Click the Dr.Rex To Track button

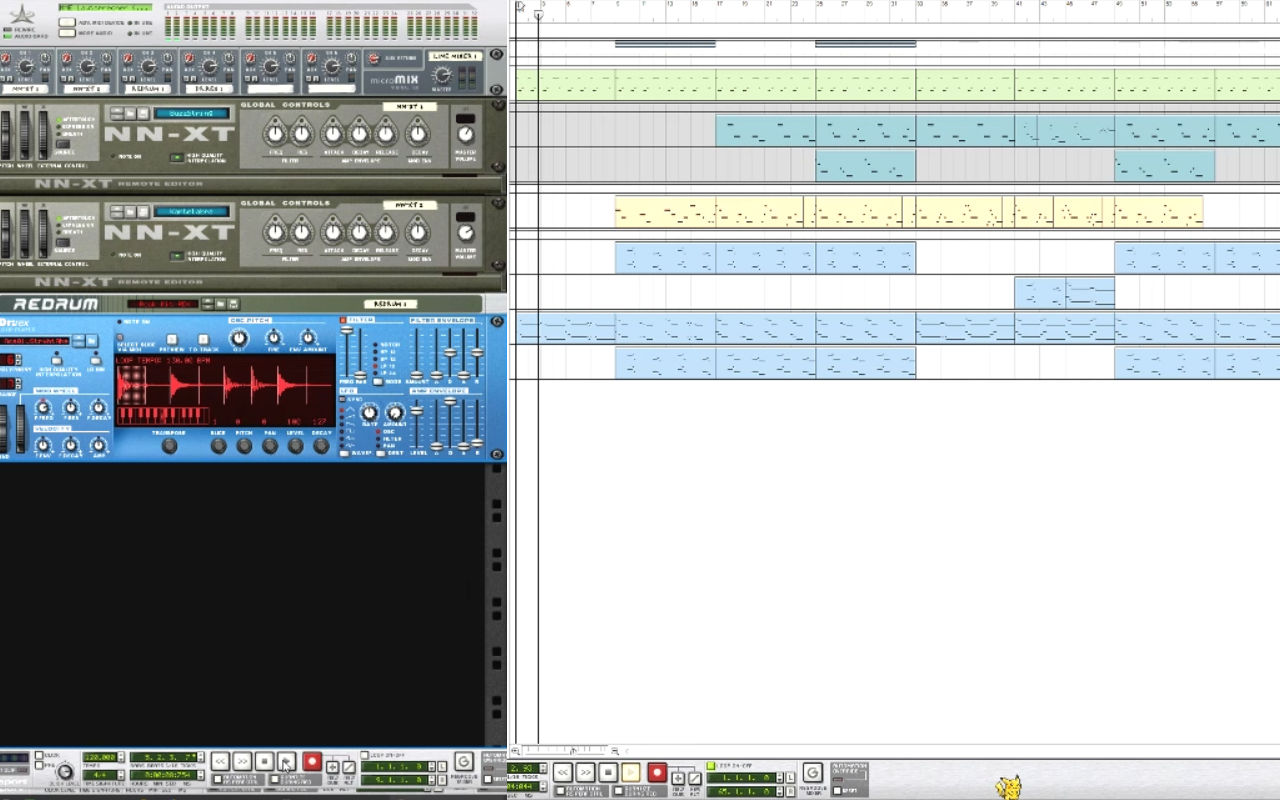(202, 340)
